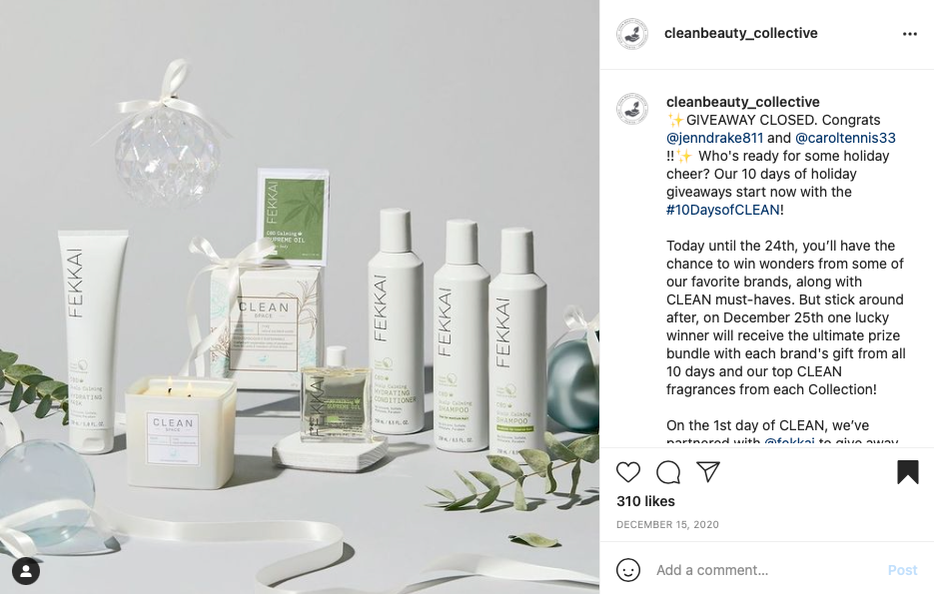Open the three-dot more options menu
The width and height of the screenshot is (934, 594).
point(910,34)
